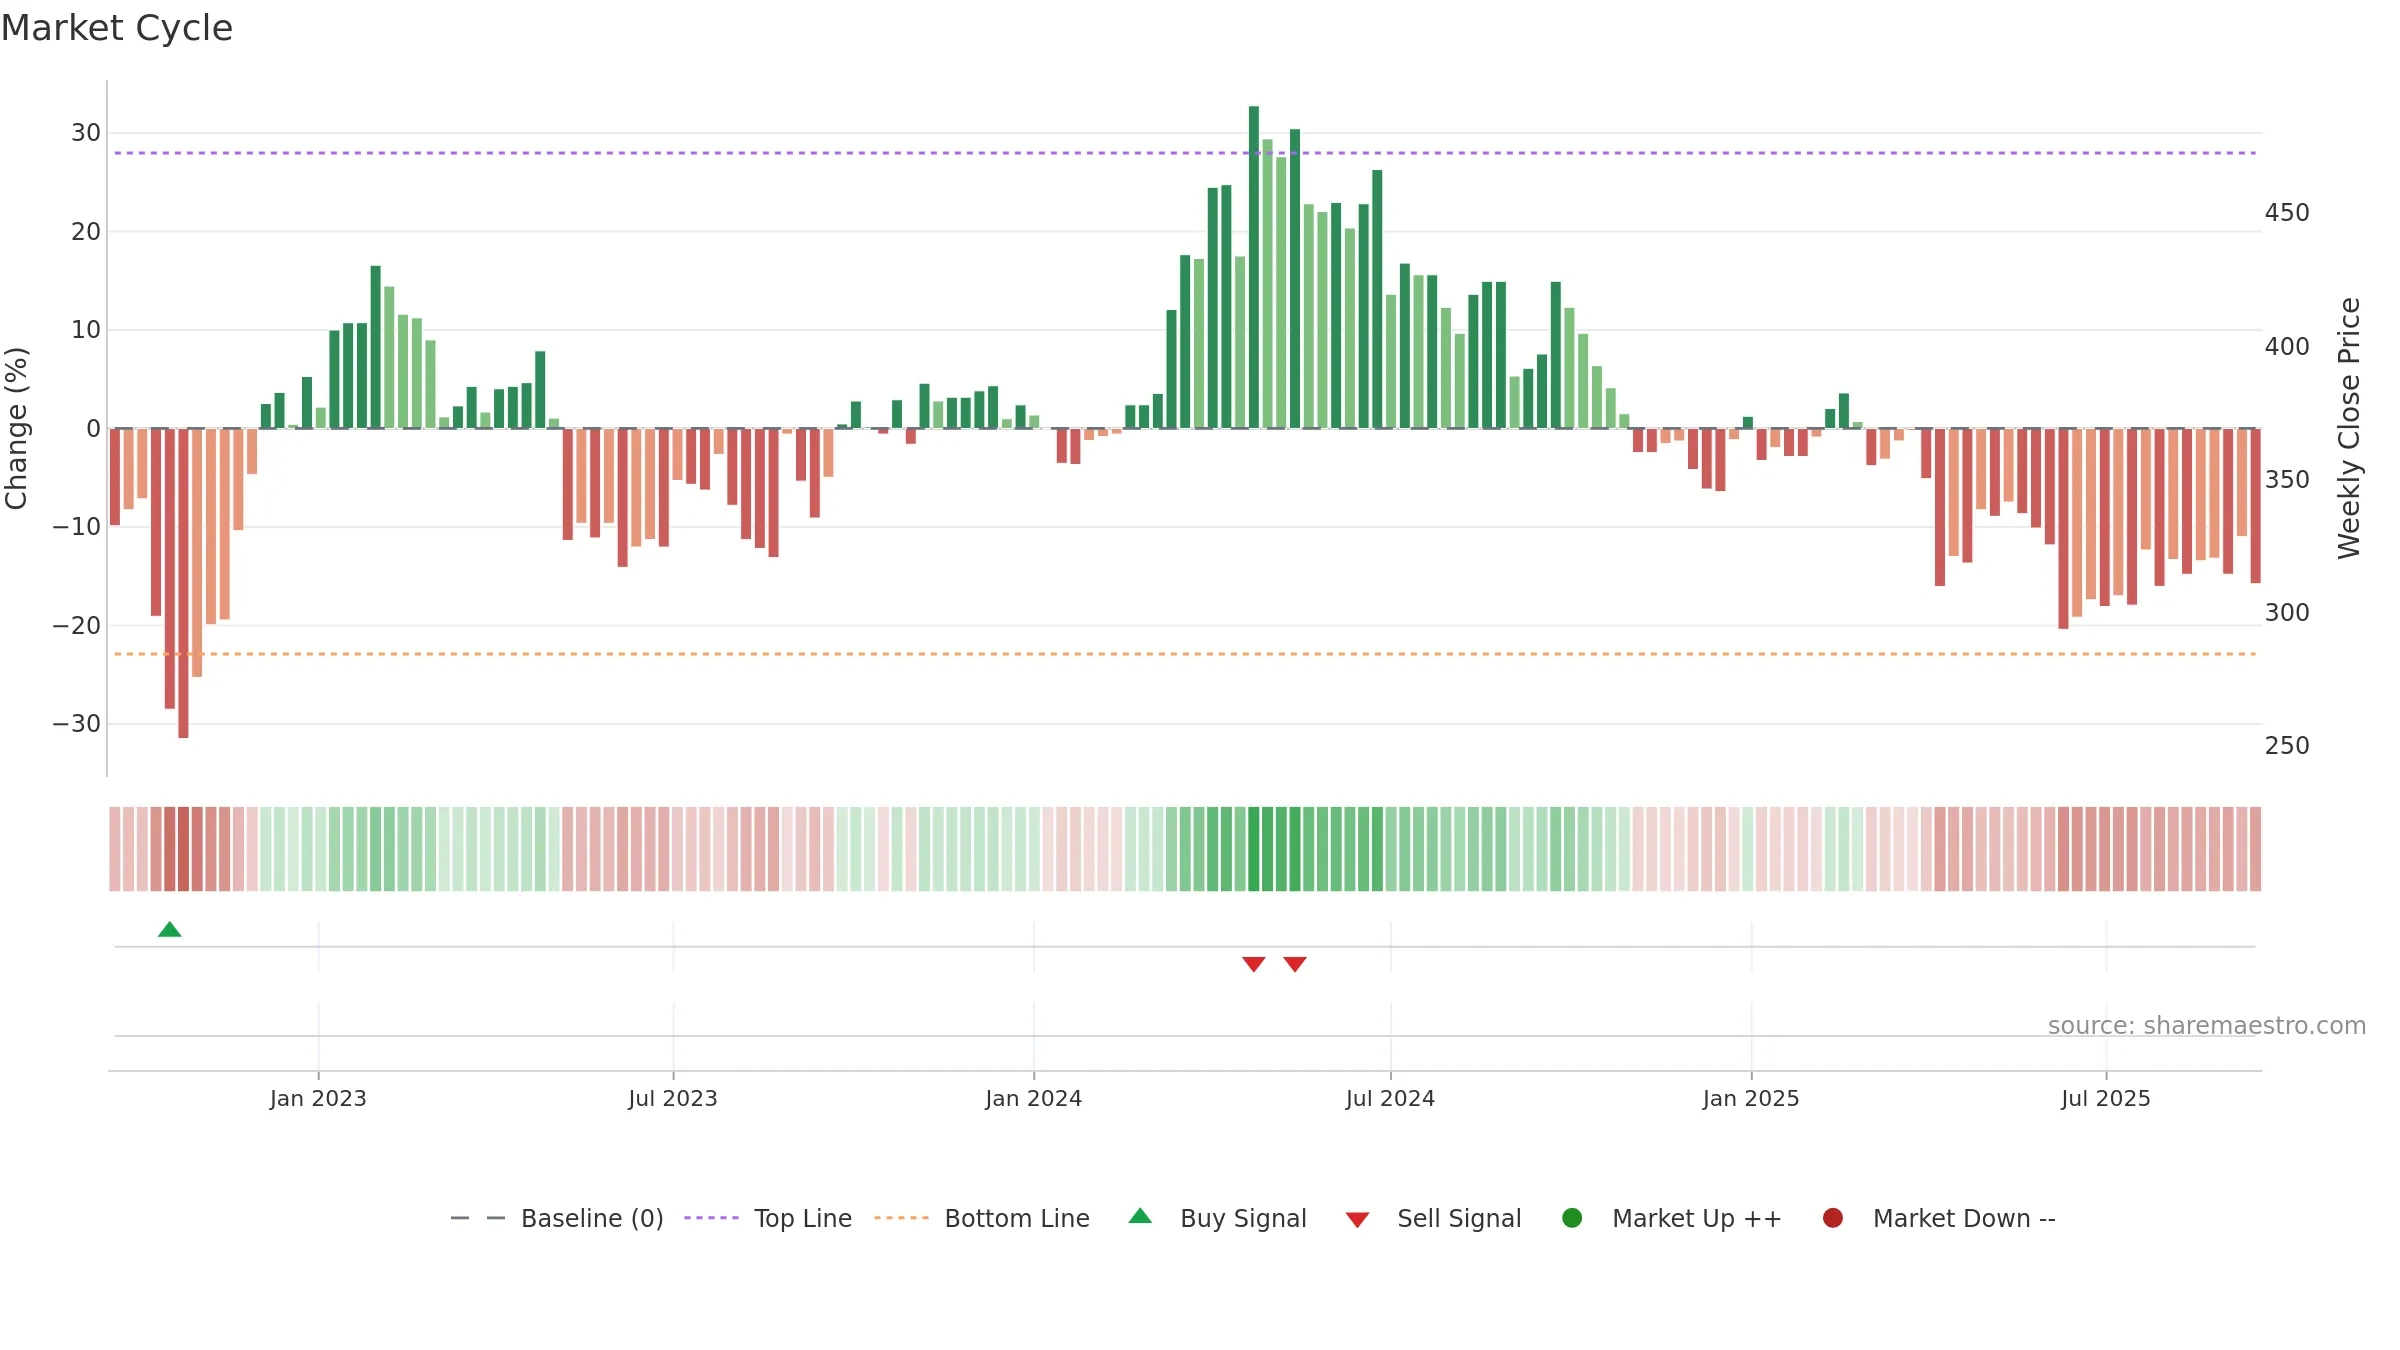Click the 350 tick on the price axis
This screenshot has width=2400, height=1350.
coord(2287,480)
